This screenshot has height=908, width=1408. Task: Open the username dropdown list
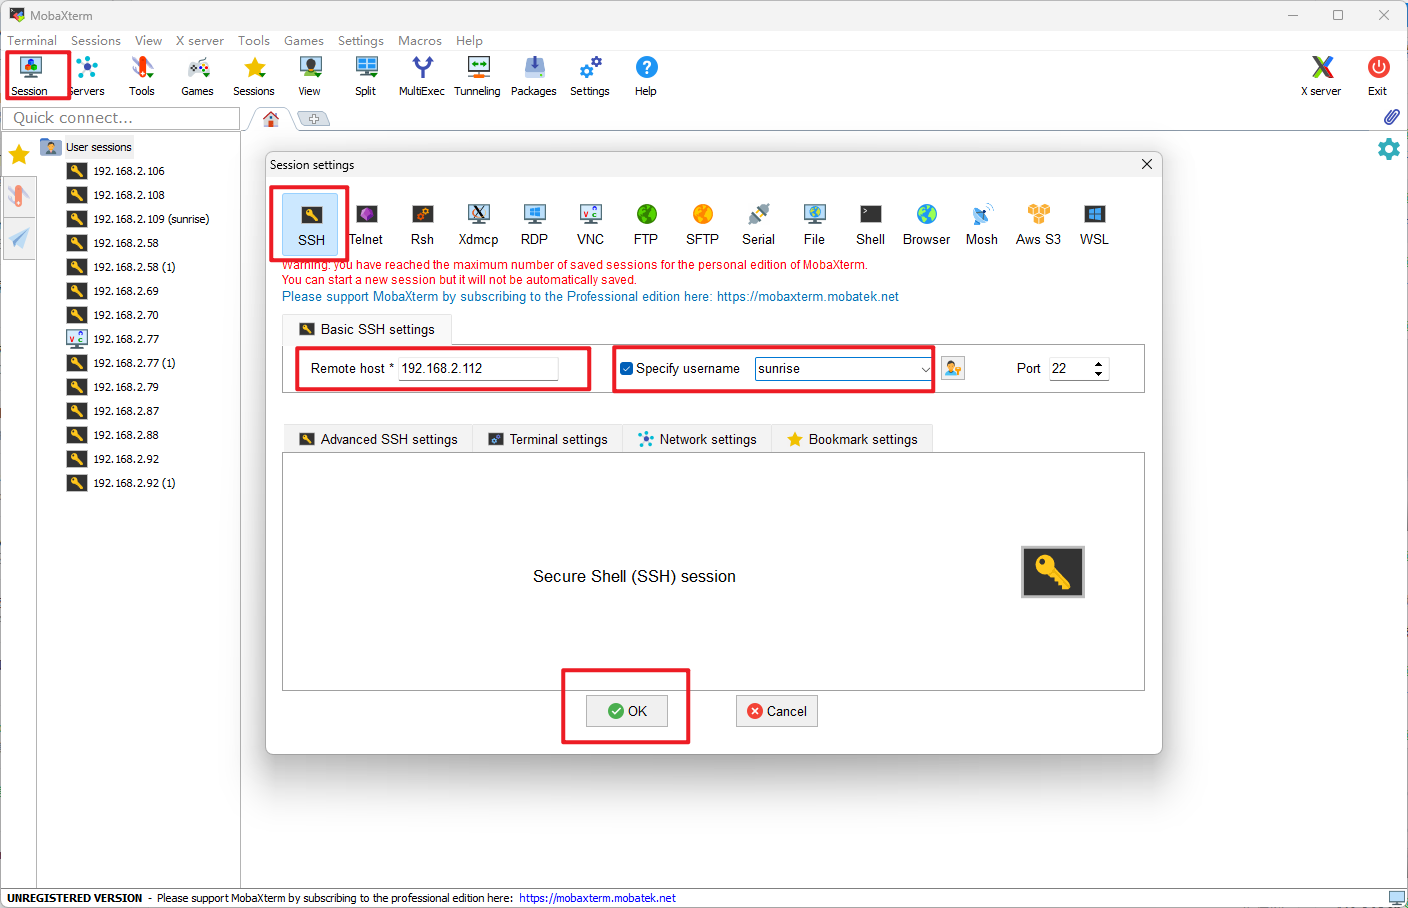(925, 369)
